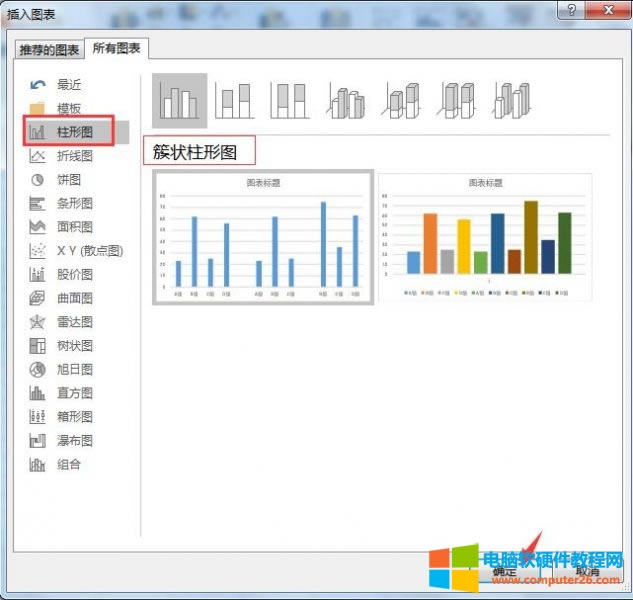The height and width of the screenshot is (600, 633).
Task: Click the 确定 button
Action: [504, 571]
